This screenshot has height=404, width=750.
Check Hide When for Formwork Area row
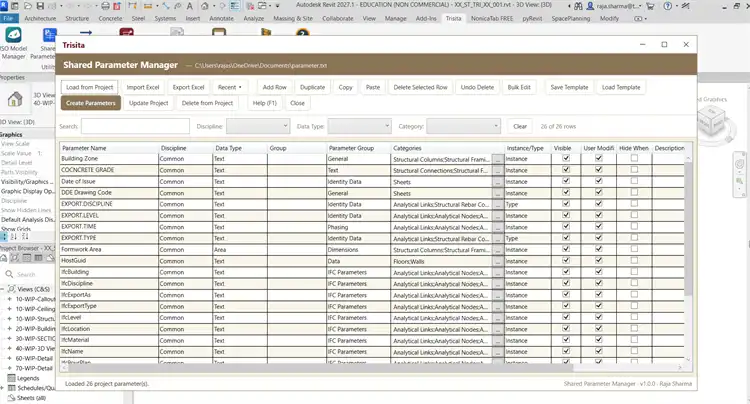click(x=634, y=249)
